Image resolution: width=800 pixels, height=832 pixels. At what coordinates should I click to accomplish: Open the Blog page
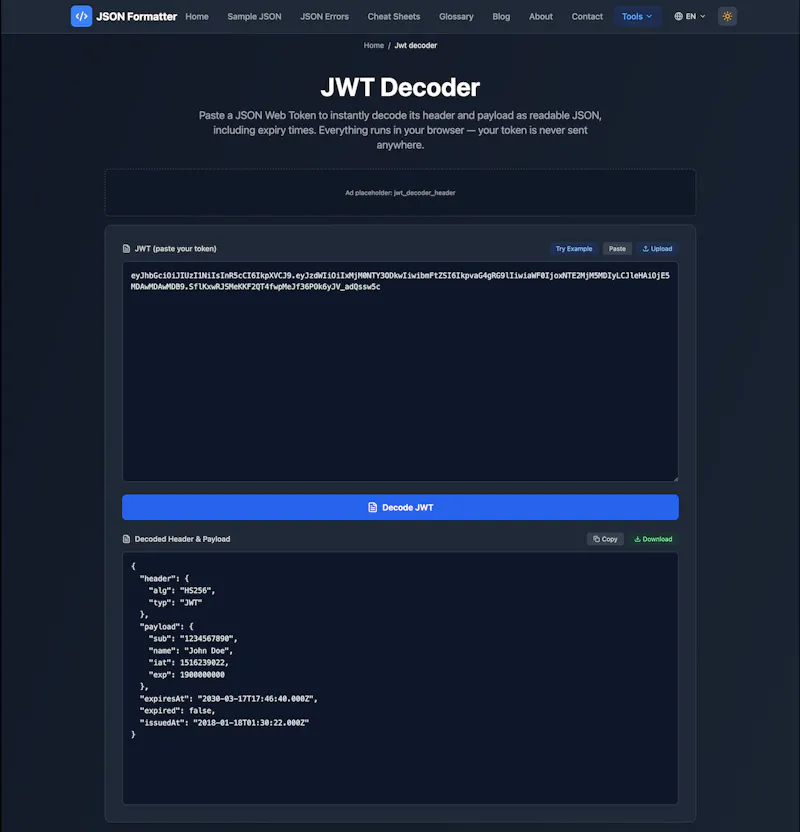[501, 16]
